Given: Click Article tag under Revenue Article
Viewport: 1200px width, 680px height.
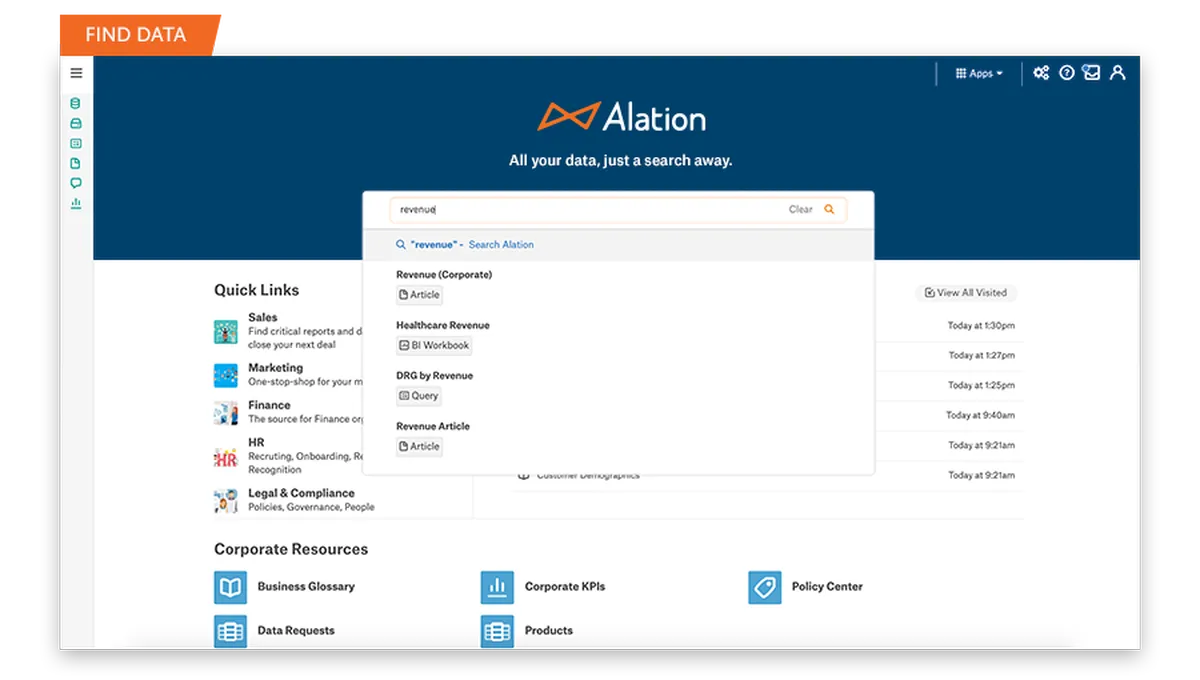Looking at the screenshot, I should pyautogui.click(x=420, y=447).
